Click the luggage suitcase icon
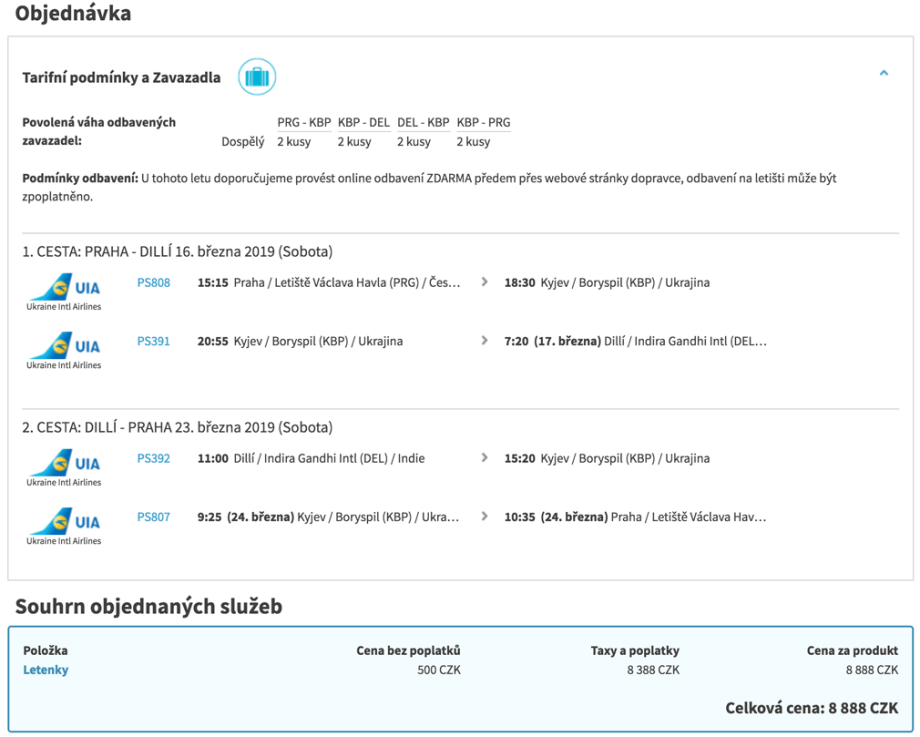 [257, 77]
